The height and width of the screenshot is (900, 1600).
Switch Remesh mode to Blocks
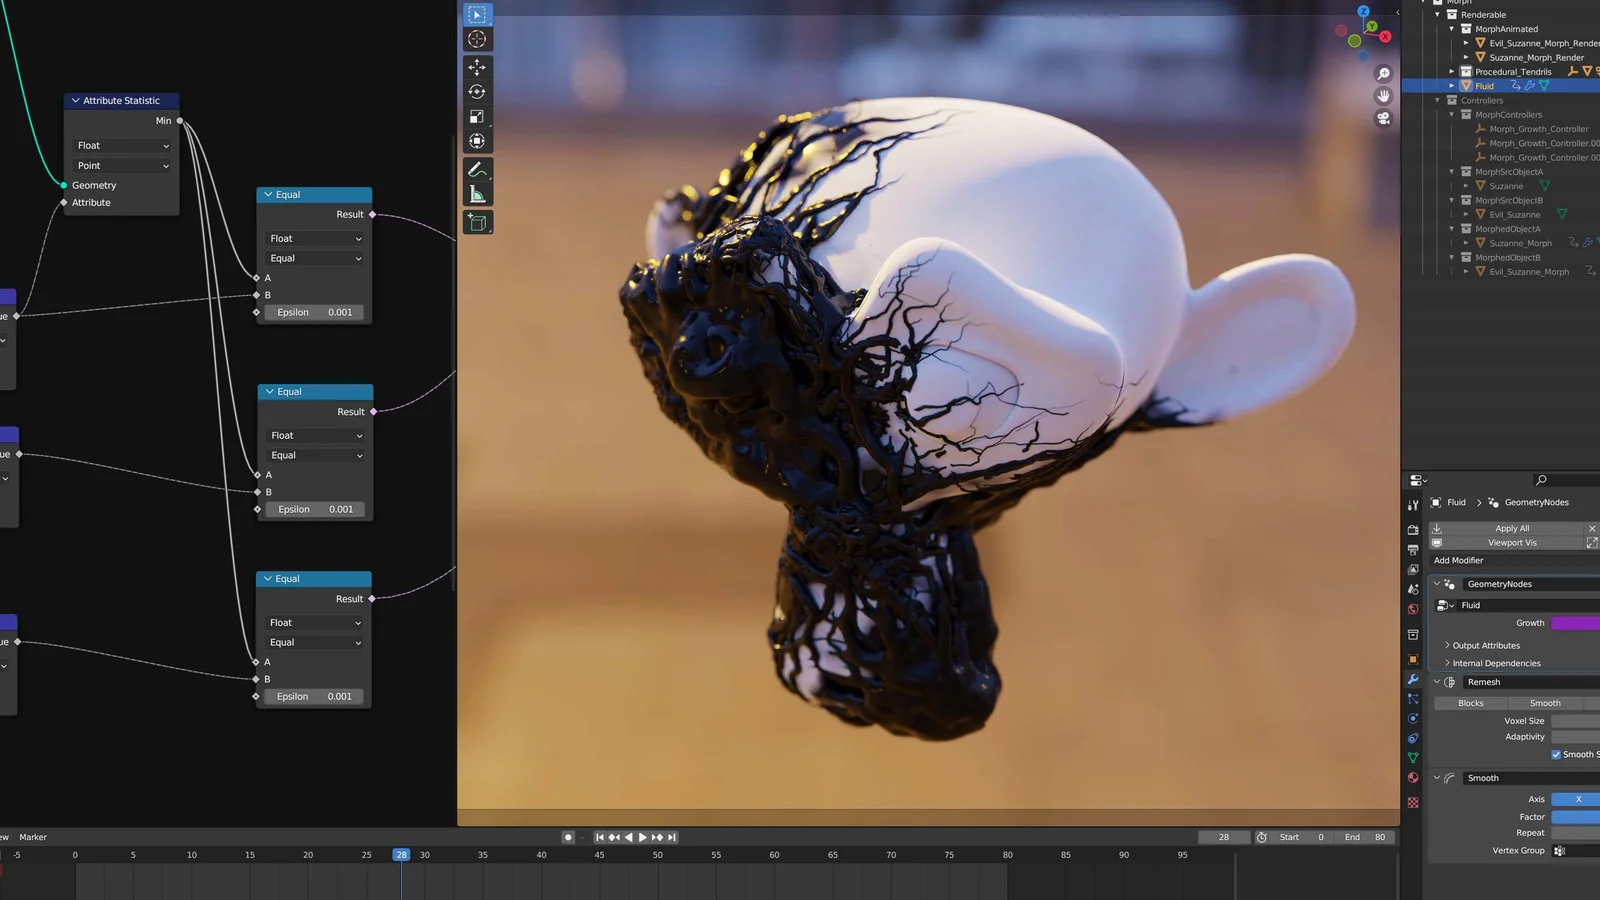pyautogui.click(x=1470, y=703)
